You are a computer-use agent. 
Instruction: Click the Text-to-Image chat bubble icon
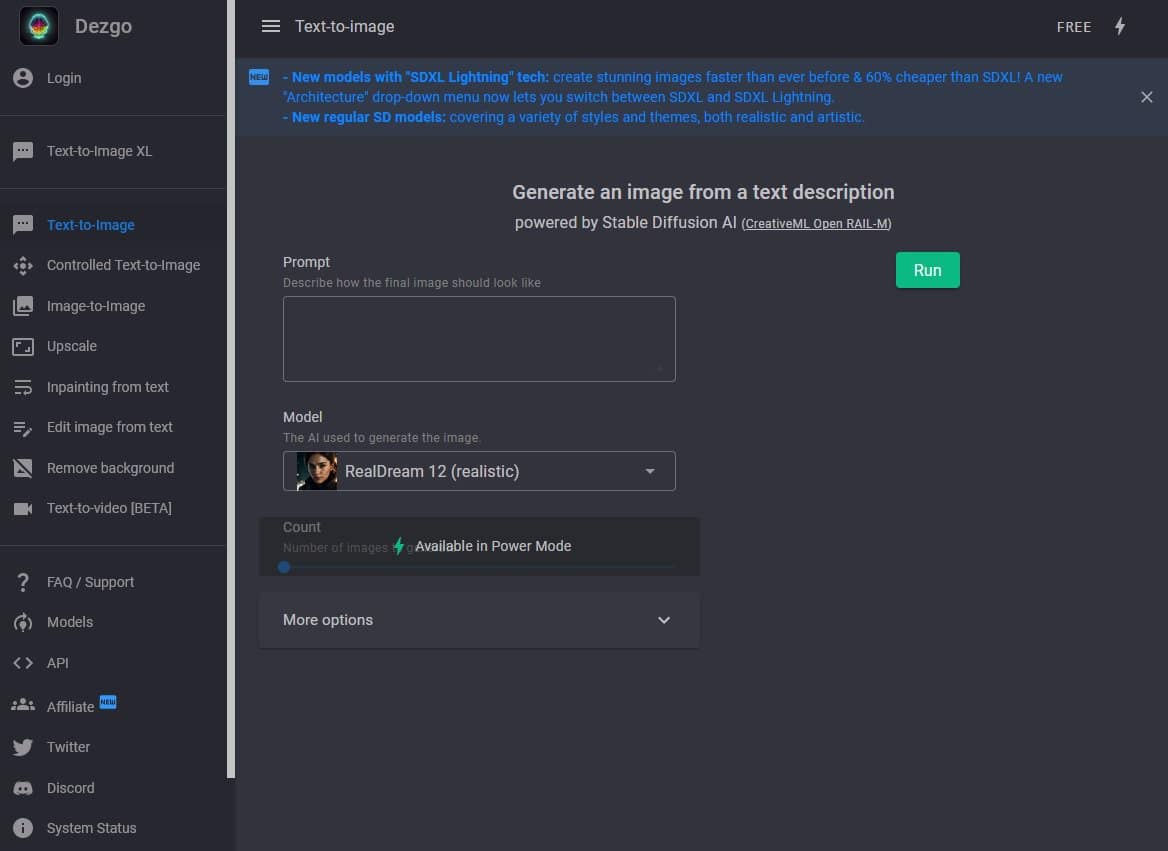[x=23, y=224]
